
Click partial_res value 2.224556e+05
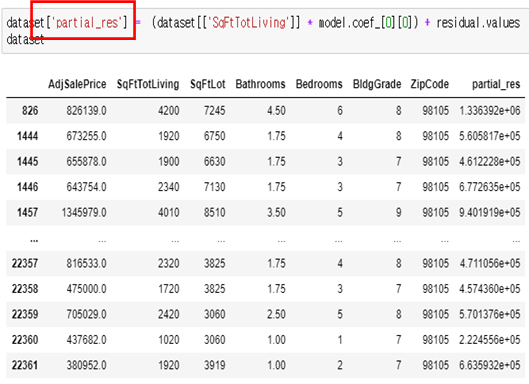tap(490, 340)
